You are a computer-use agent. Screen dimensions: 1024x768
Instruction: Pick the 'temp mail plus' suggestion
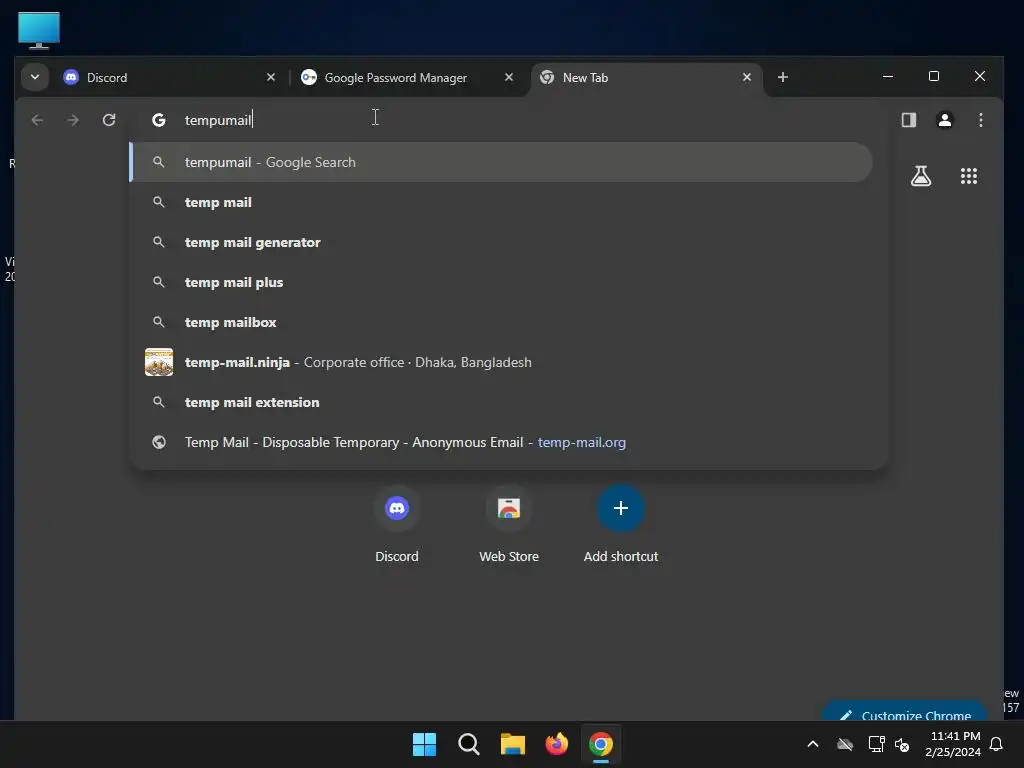click(x=501, y=282)
